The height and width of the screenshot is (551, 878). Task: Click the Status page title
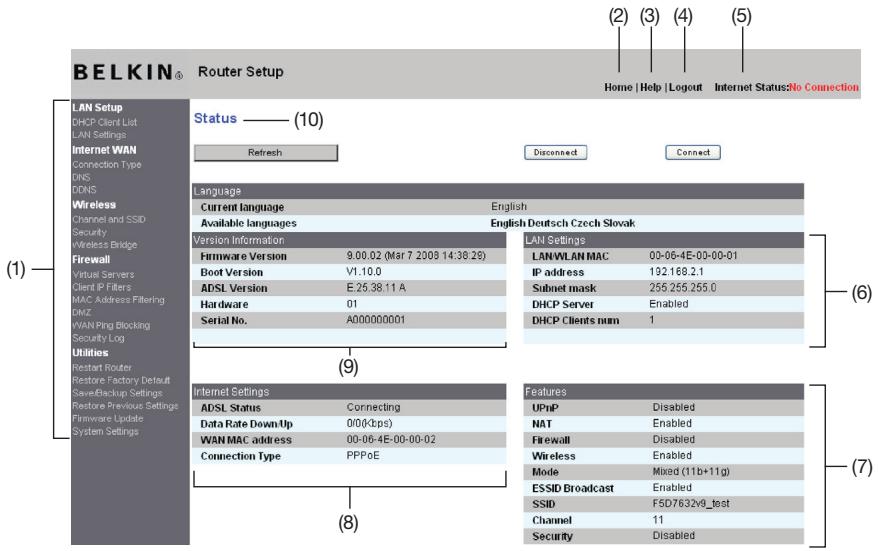(215, 119)
